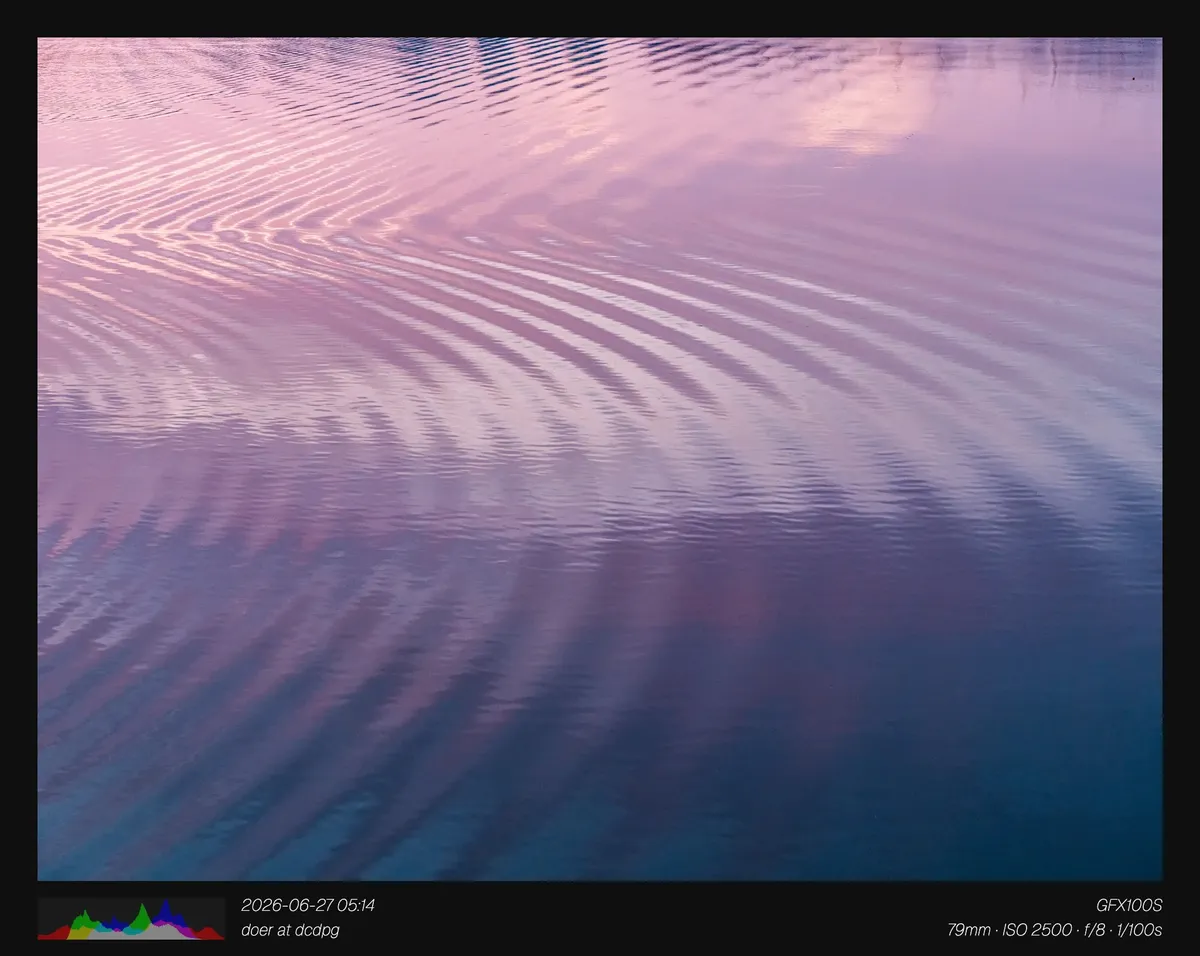This screenshot has width=1200, height=956.
Task: Click the caption "doer at dcdpg"
Action: (290, 930)
